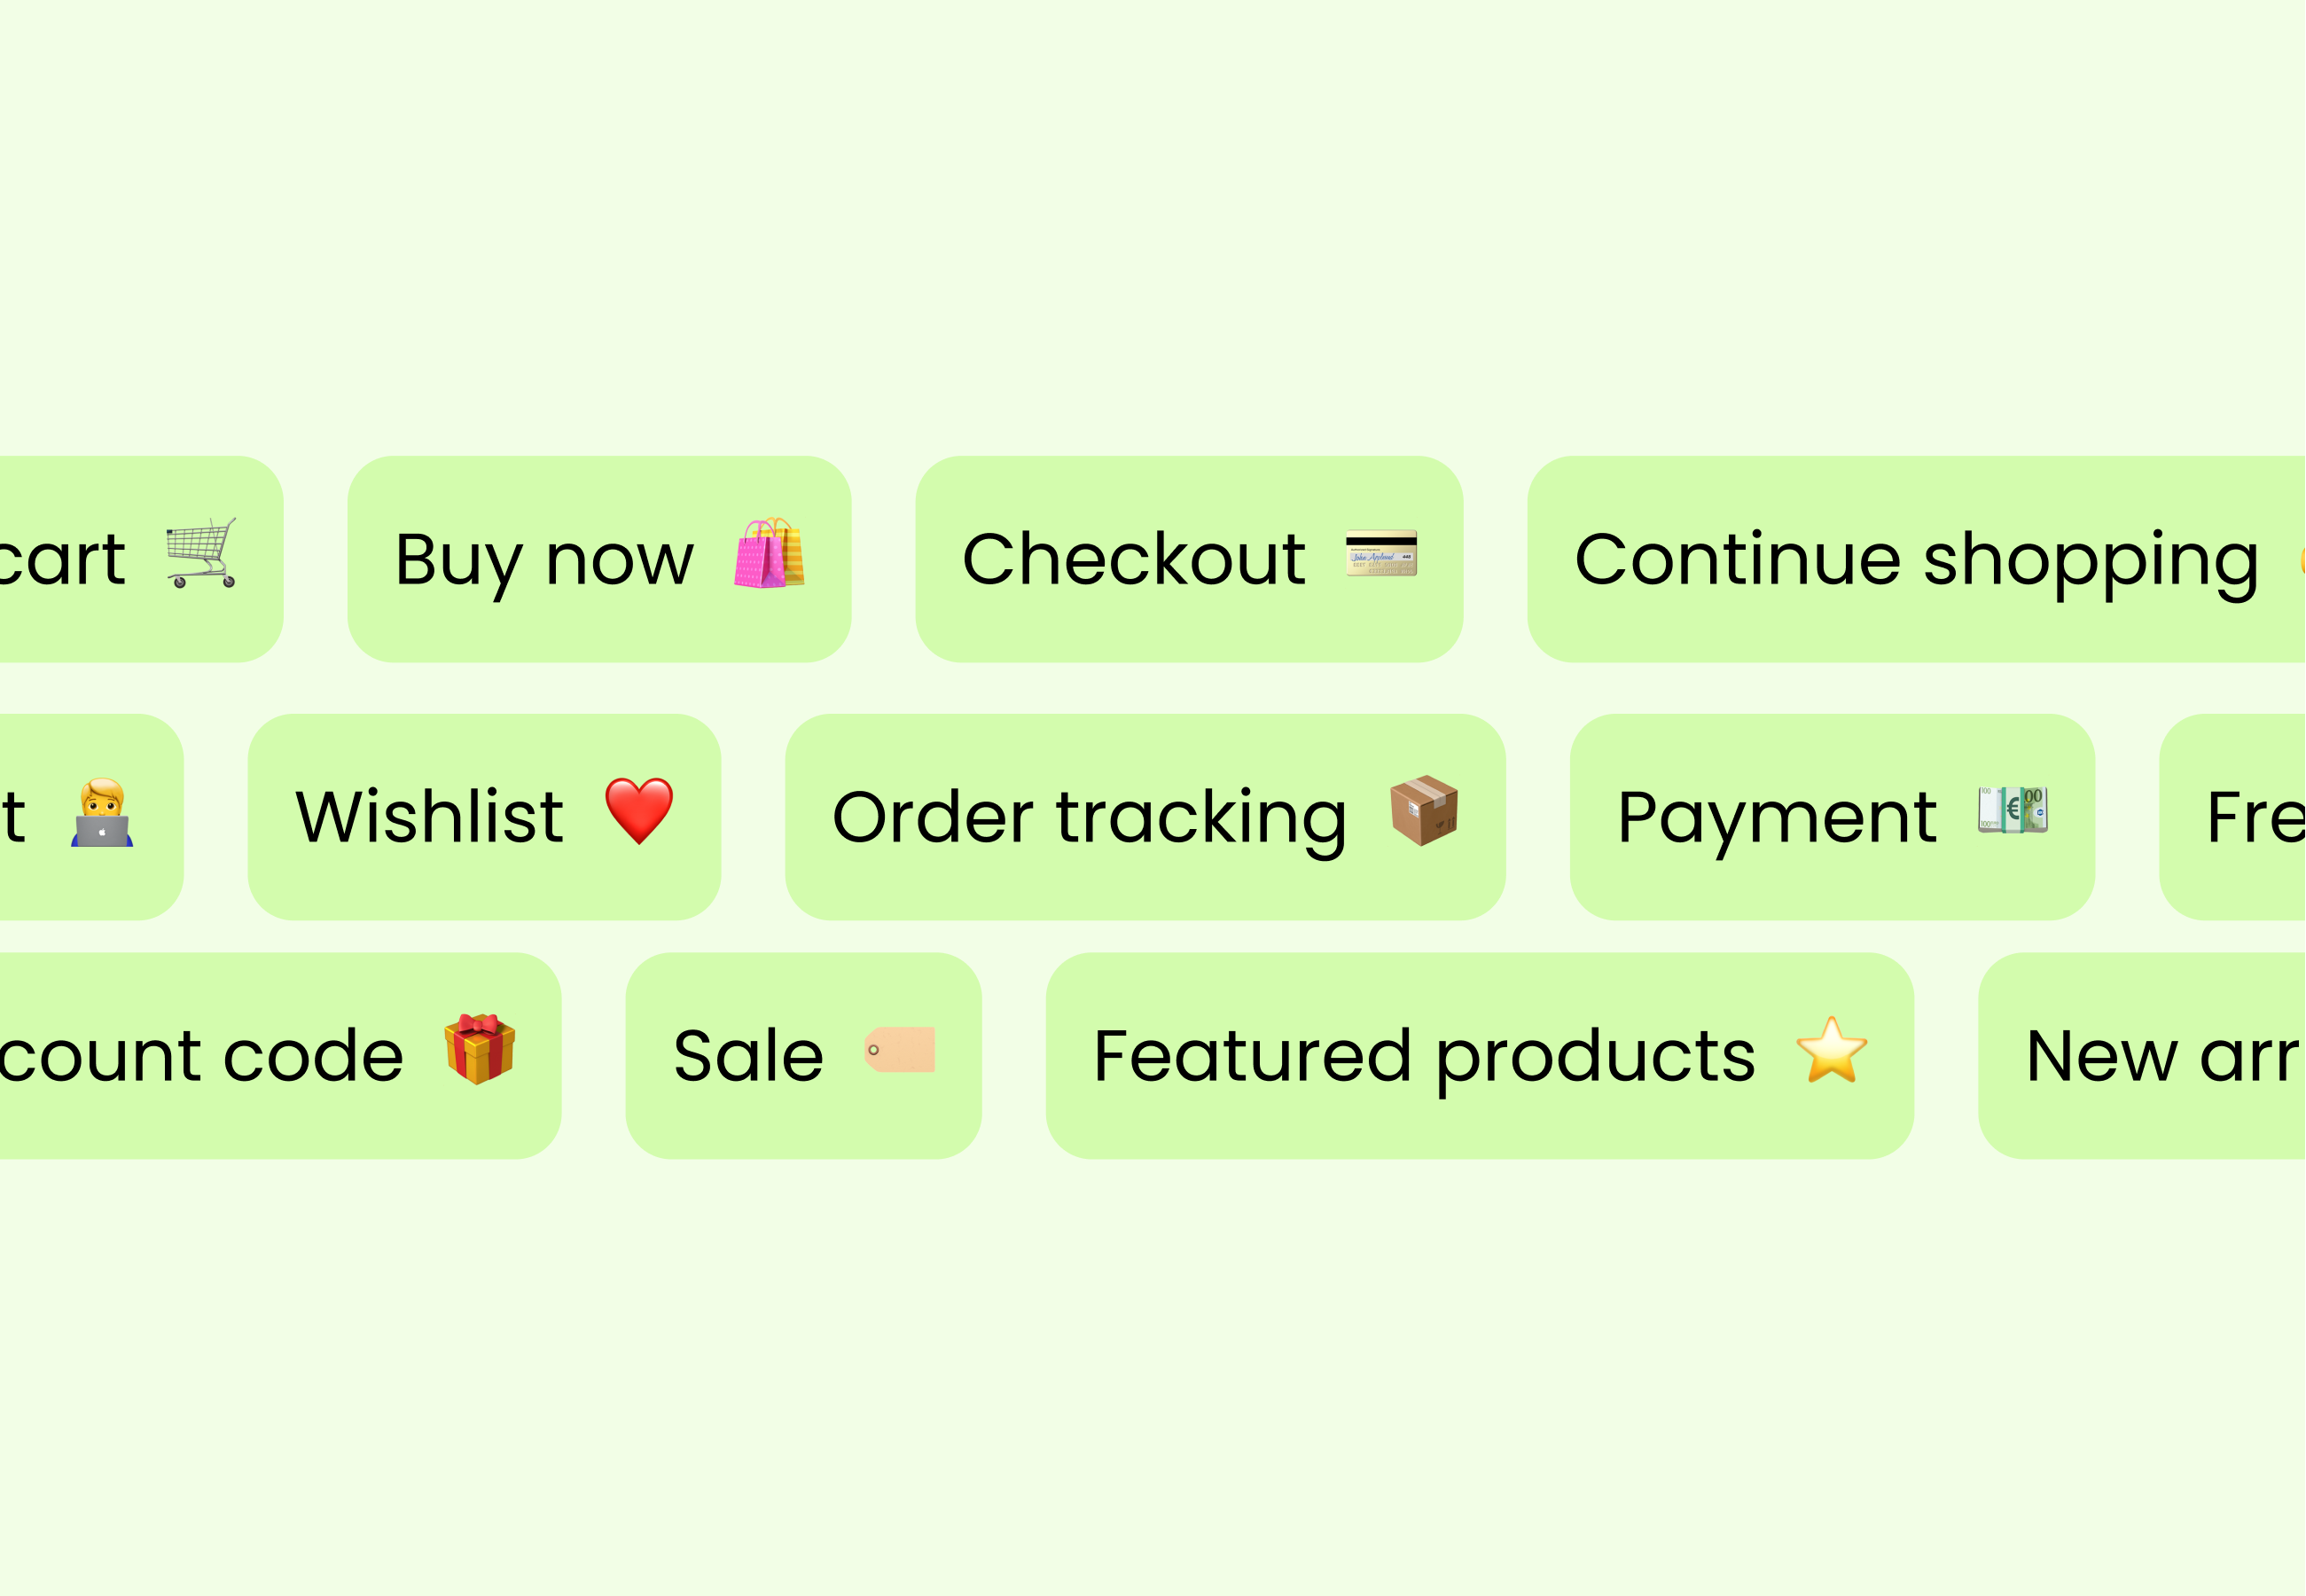This screenshot has width=2306, height=1596.
Task: Open the Checkout chip
Action: pyautogui.click(x=1189, y=559)
